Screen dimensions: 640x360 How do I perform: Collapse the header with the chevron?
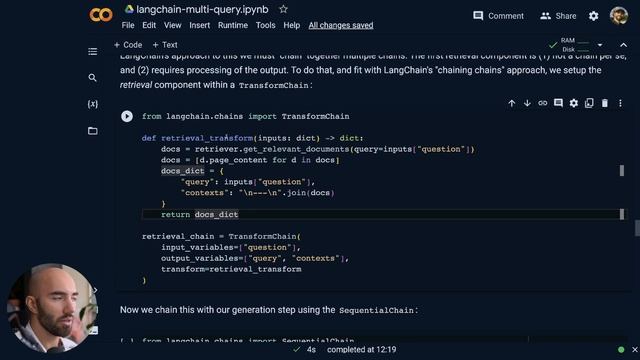(x=623, y=45)
